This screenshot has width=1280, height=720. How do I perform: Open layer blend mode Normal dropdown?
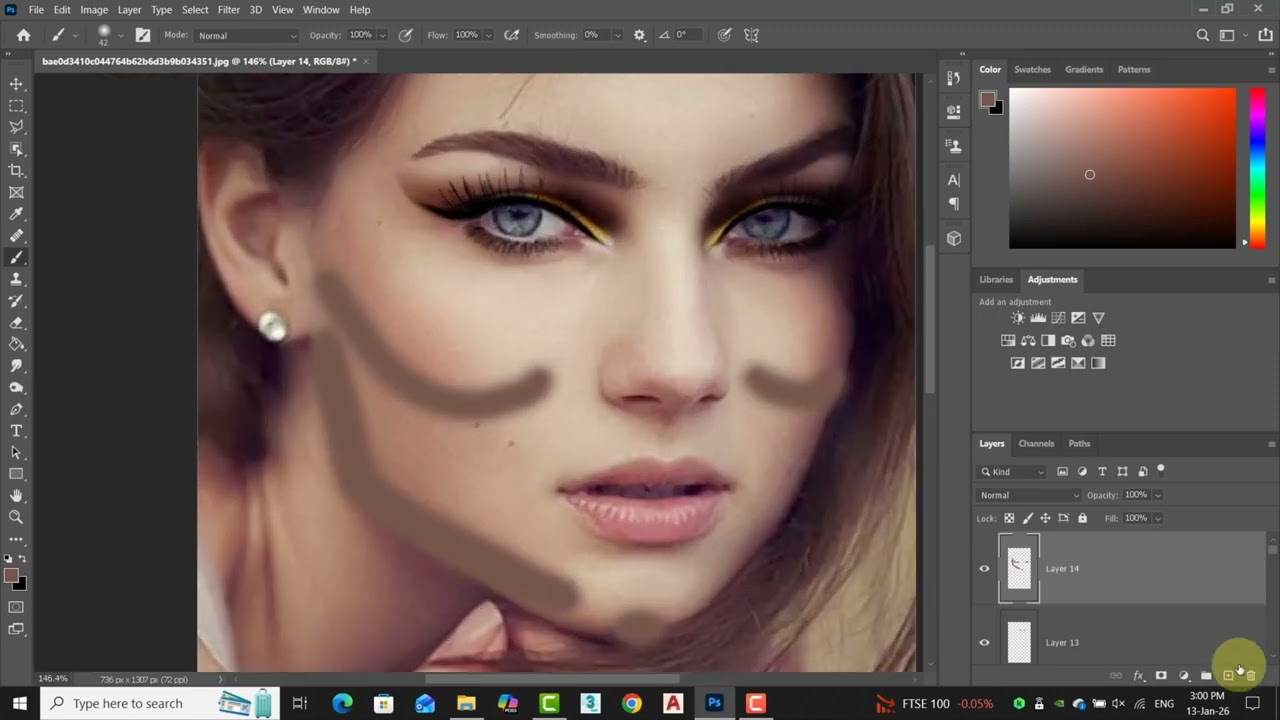coord(1029,495)
